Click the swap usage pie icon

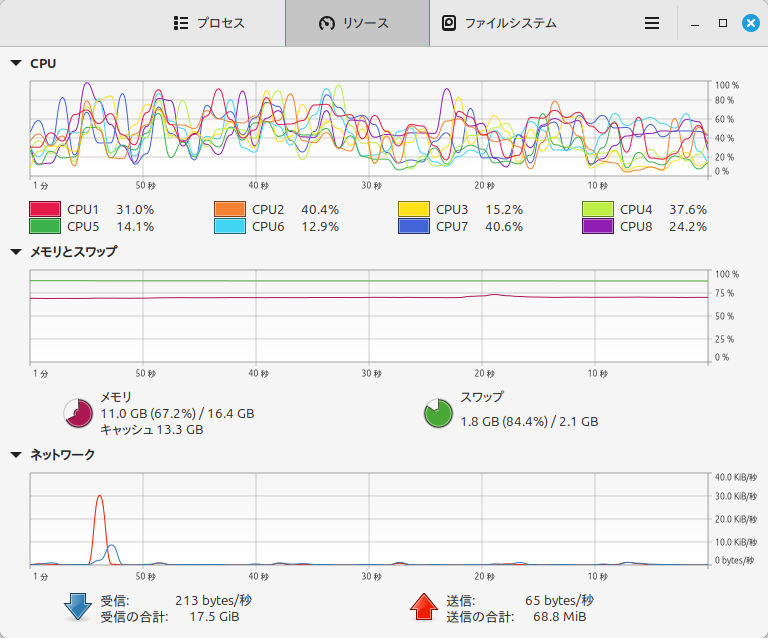pyautogui.click(x=438, y=412)
